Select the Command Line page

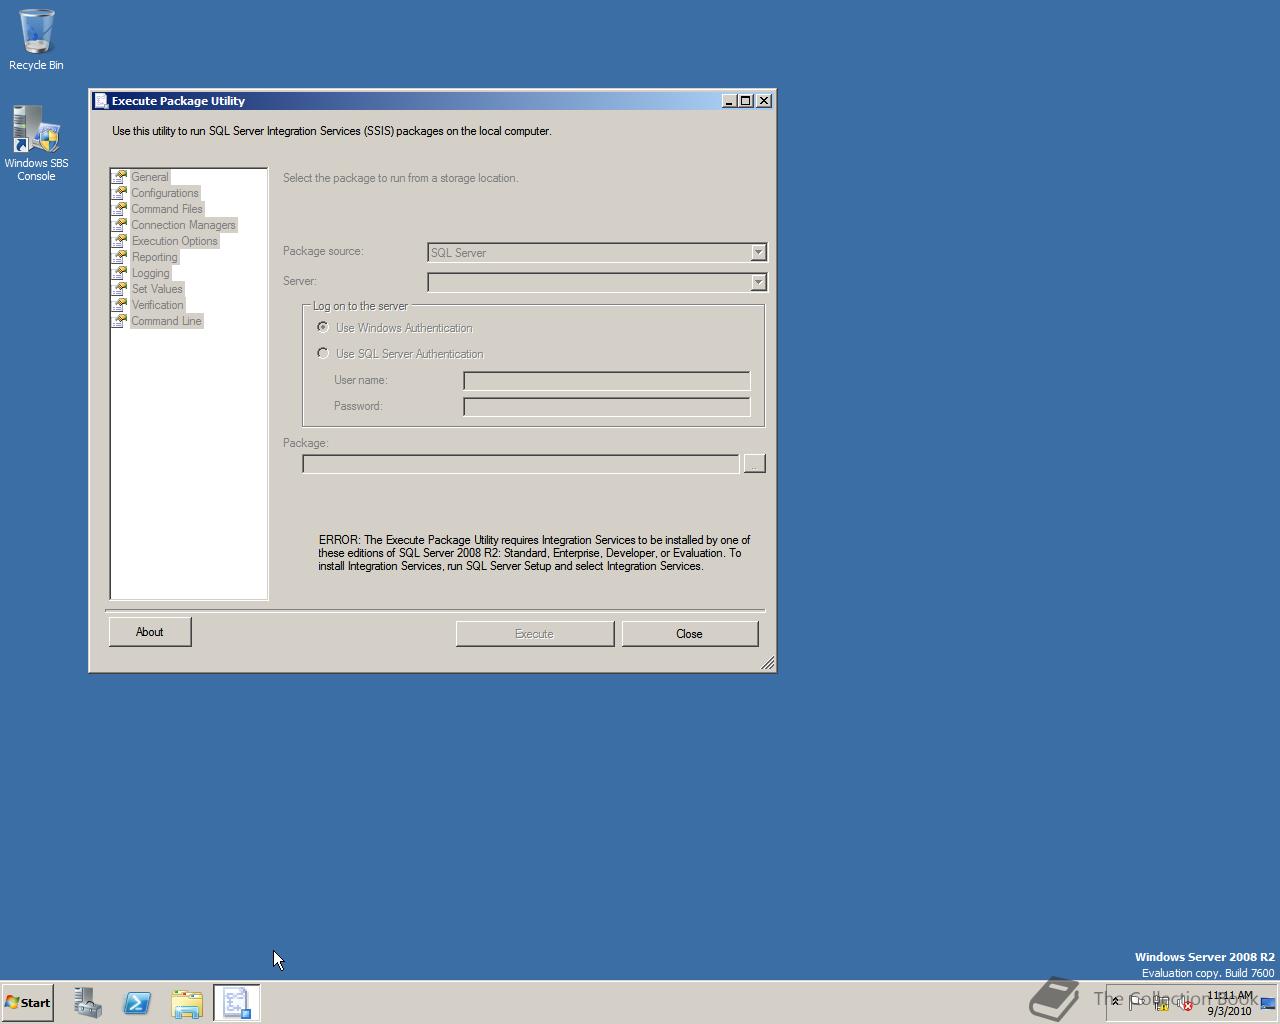pyautogui.click(x=166, y=321)
